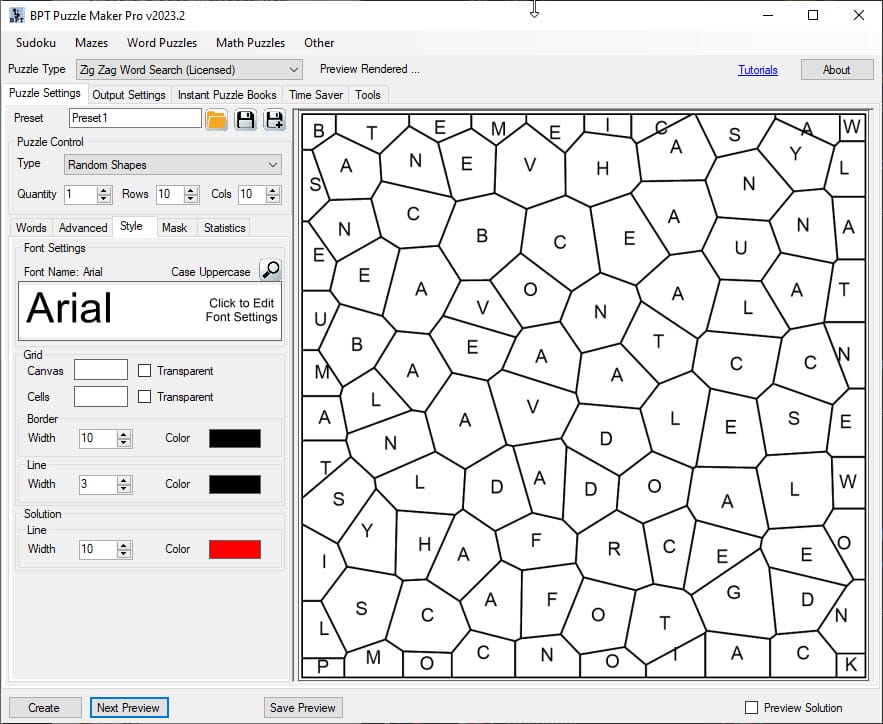The height and width of the screenshot is (724, 883).
Task: Open the Word Puzzles menu
Action: click(x=162, y=43)
